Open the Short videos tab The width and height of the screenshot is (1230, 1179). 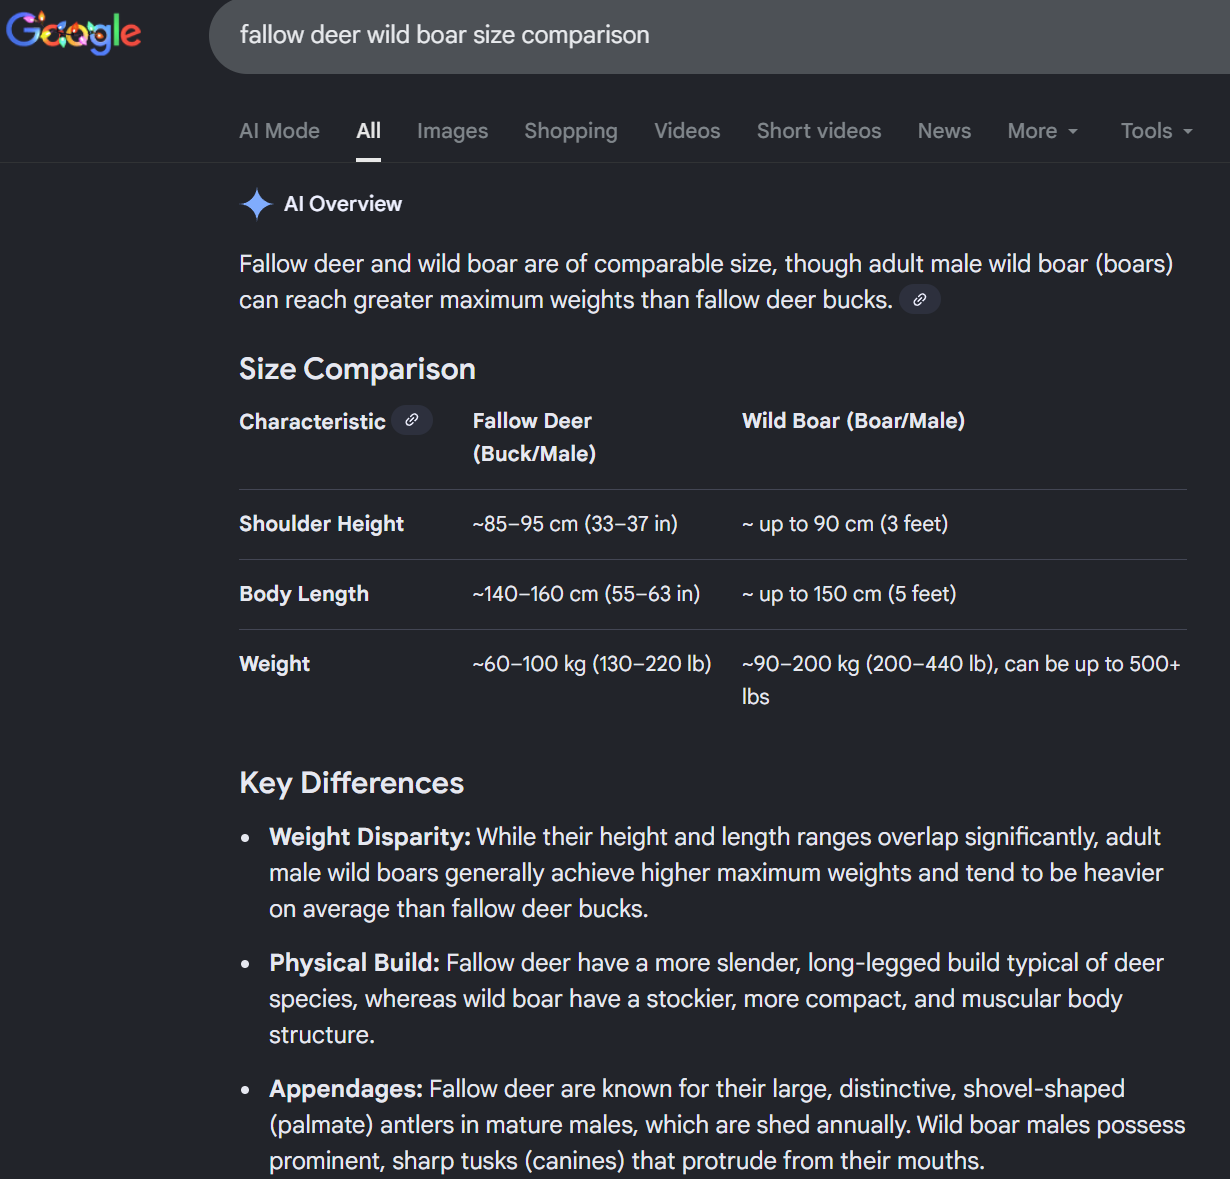pos(819,131)
